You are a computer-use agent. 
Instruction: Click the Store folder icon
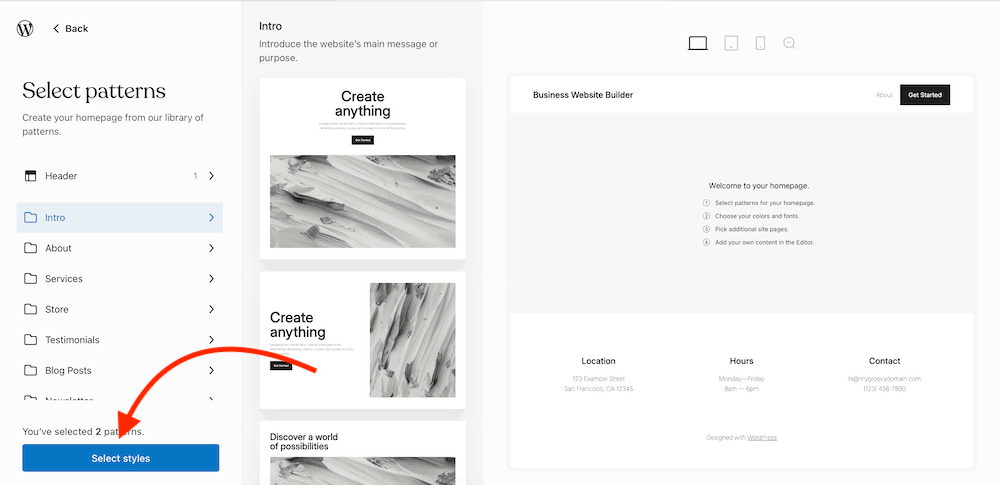coord(31,310)
